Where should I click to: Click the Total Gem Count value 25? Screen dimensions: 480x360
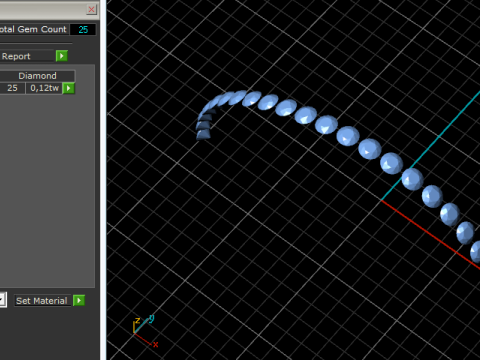[83, 30]
